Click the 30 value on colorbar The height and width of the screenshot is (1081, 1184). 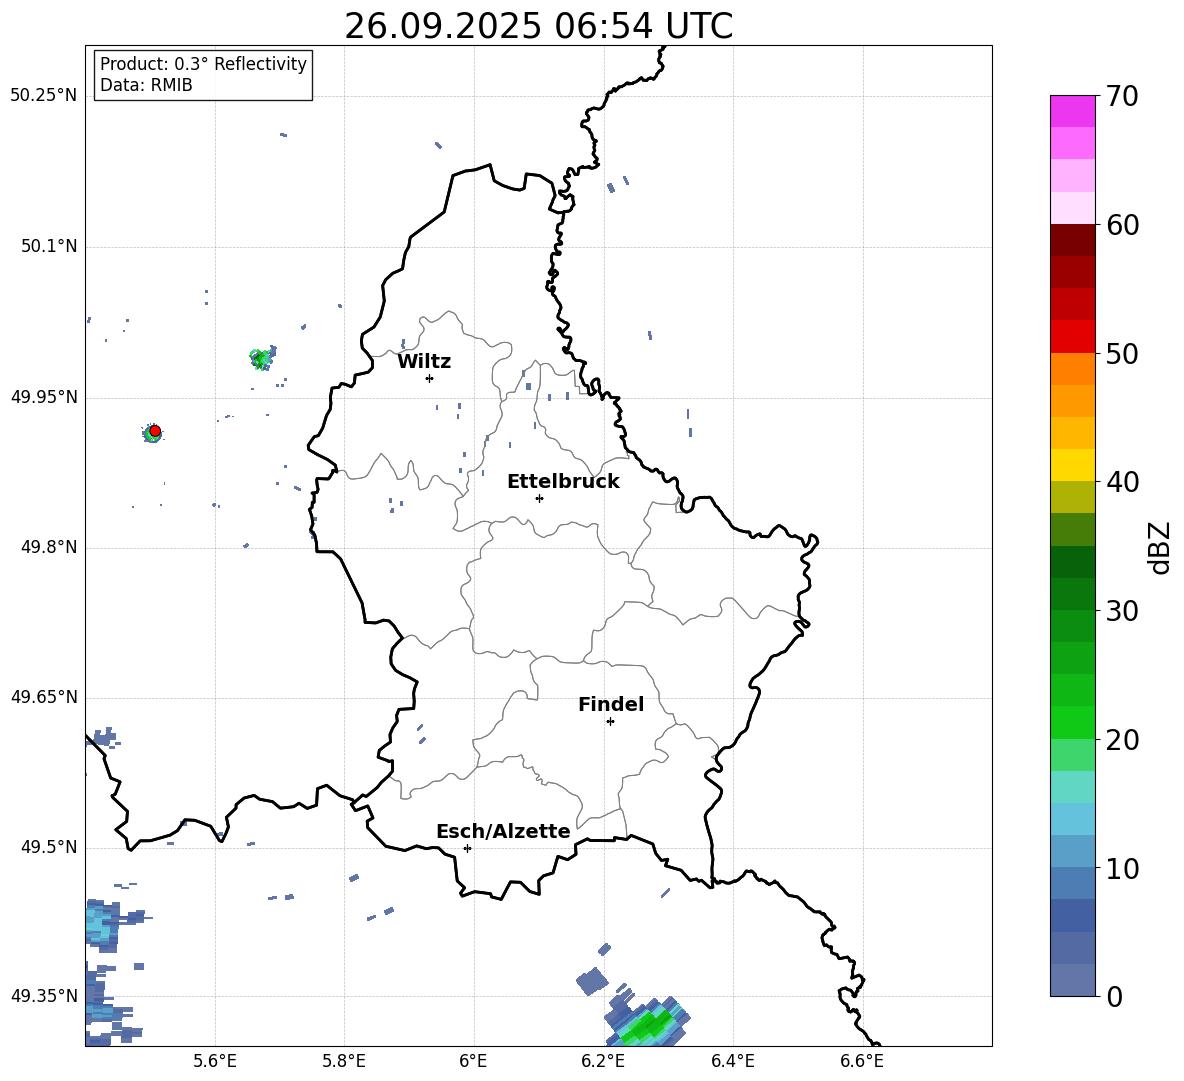click(1123, 611)
